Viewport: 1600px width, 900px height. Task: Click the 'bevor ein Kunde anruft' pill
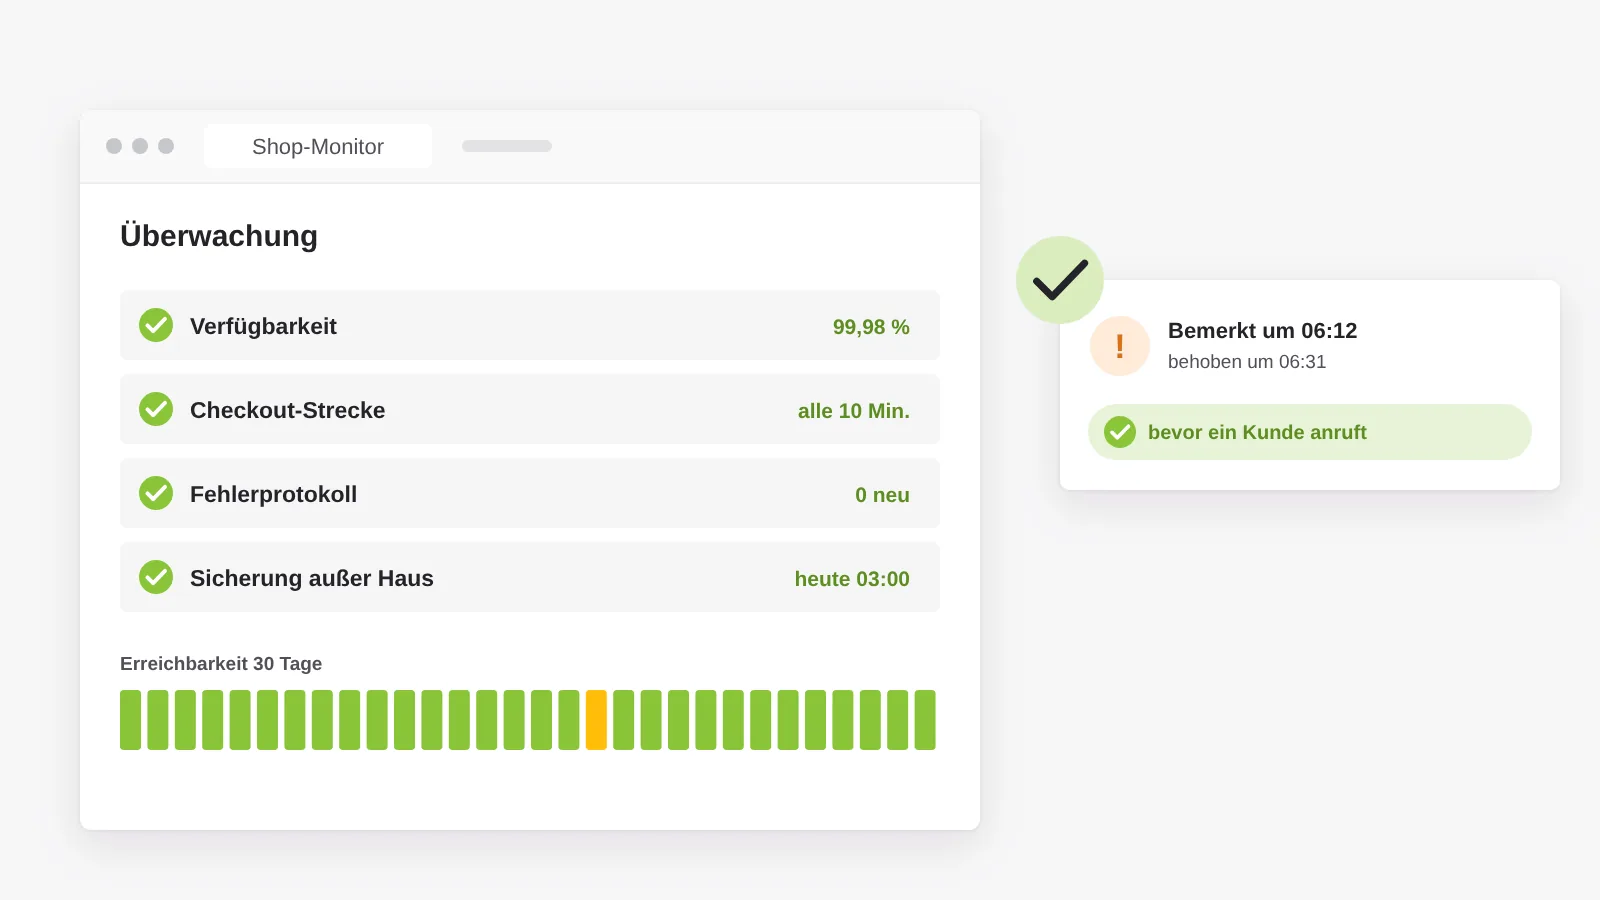coord(1310,432)
